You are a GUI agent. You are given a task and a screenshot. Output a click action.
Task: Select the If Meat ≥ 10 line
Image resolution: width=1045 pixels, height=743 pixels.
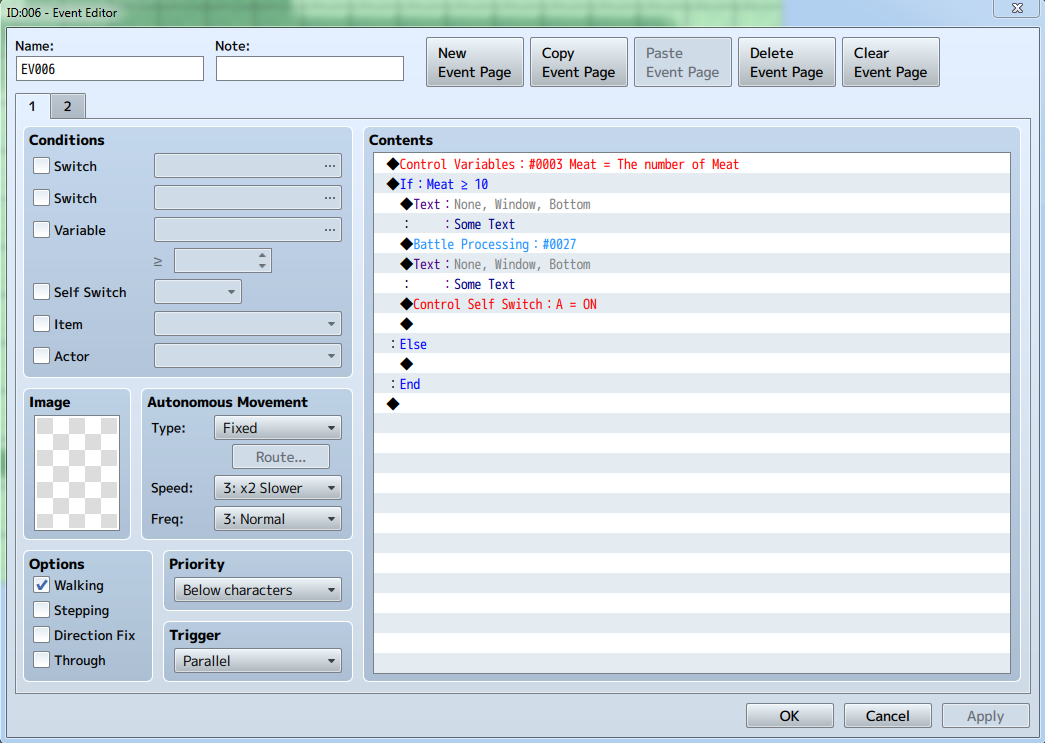692,184
